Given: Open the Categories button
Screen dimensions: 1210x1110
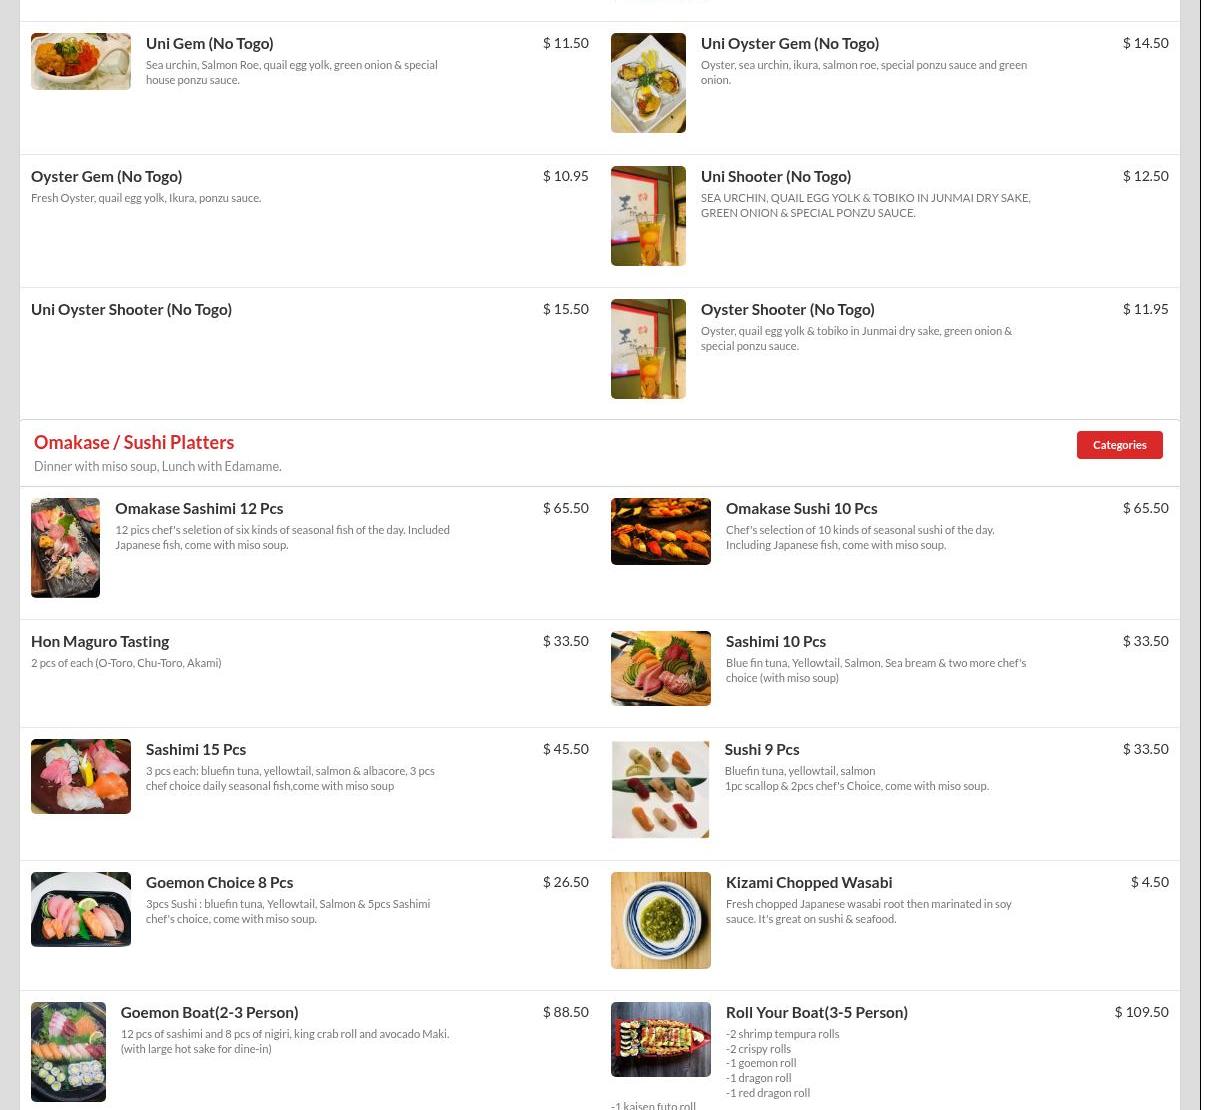Looking at the screenshot, I should click(x=1119, y=445).
